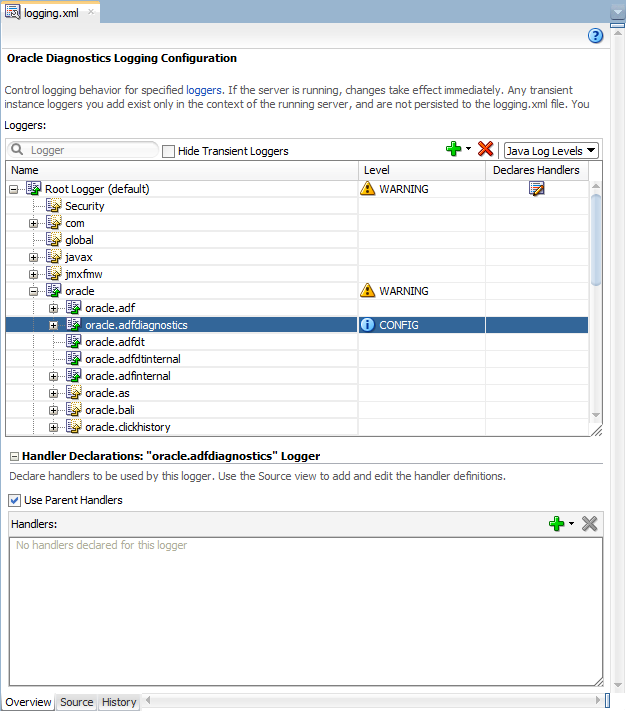Viewport: 626px width, 711px height.
Task: Click the com logger icon
Action: [x=53, y=223]
